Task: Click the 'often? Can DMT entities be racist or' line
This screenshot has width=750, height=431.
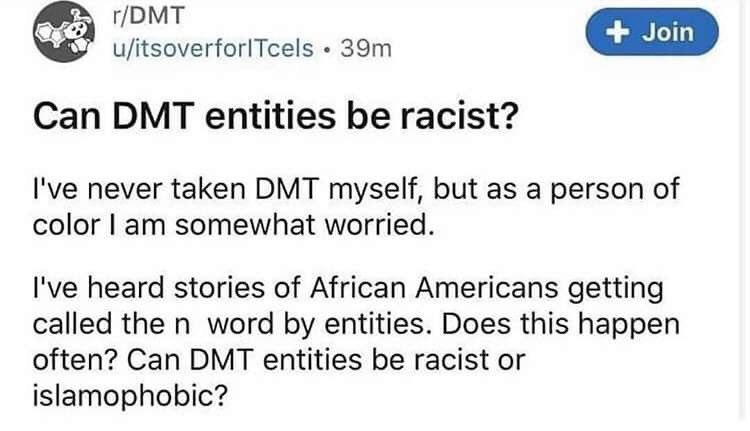Action: [279, 360]
